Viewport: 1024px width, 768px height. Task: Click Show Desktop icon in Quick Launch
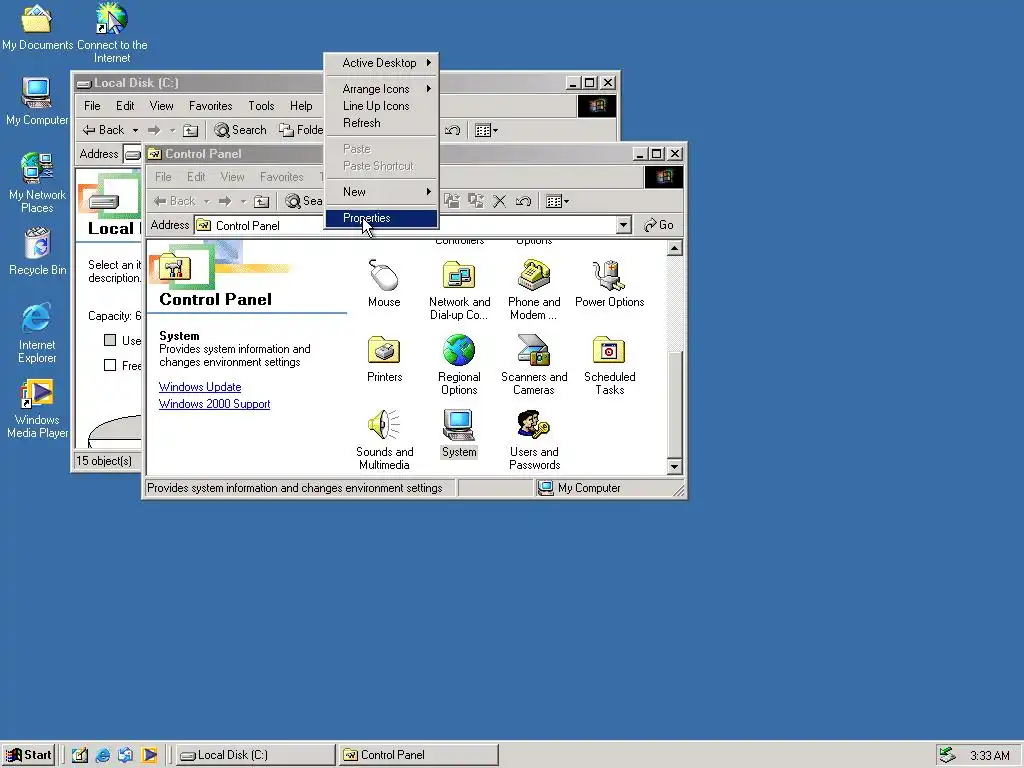pos(80,755)
